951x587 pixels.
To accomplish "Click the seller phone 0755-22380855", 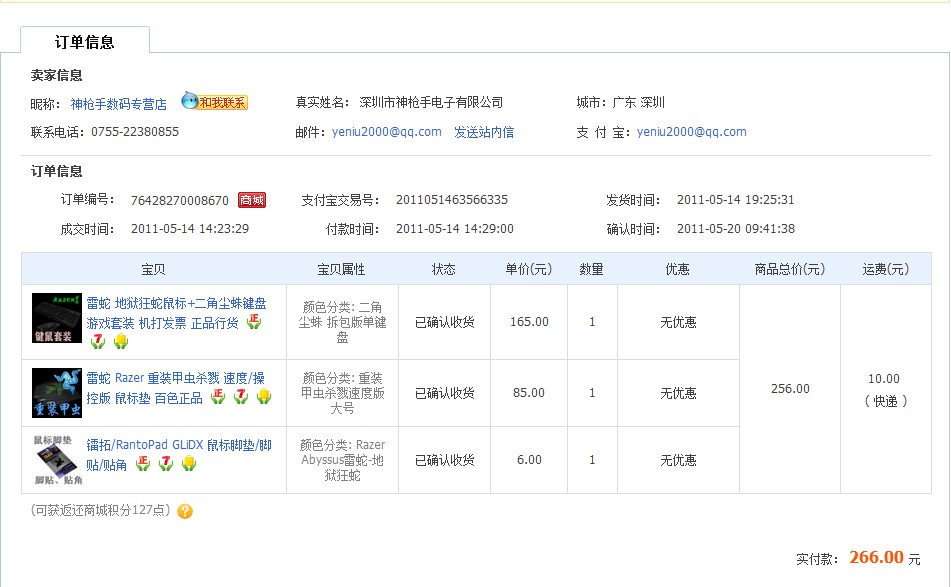I will tap(135, 132).
